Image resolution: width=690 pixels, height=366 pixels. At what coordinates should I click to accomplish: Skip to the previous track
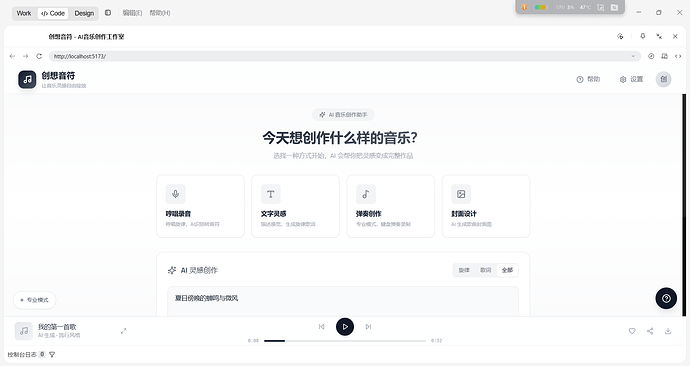pos(322,326)
